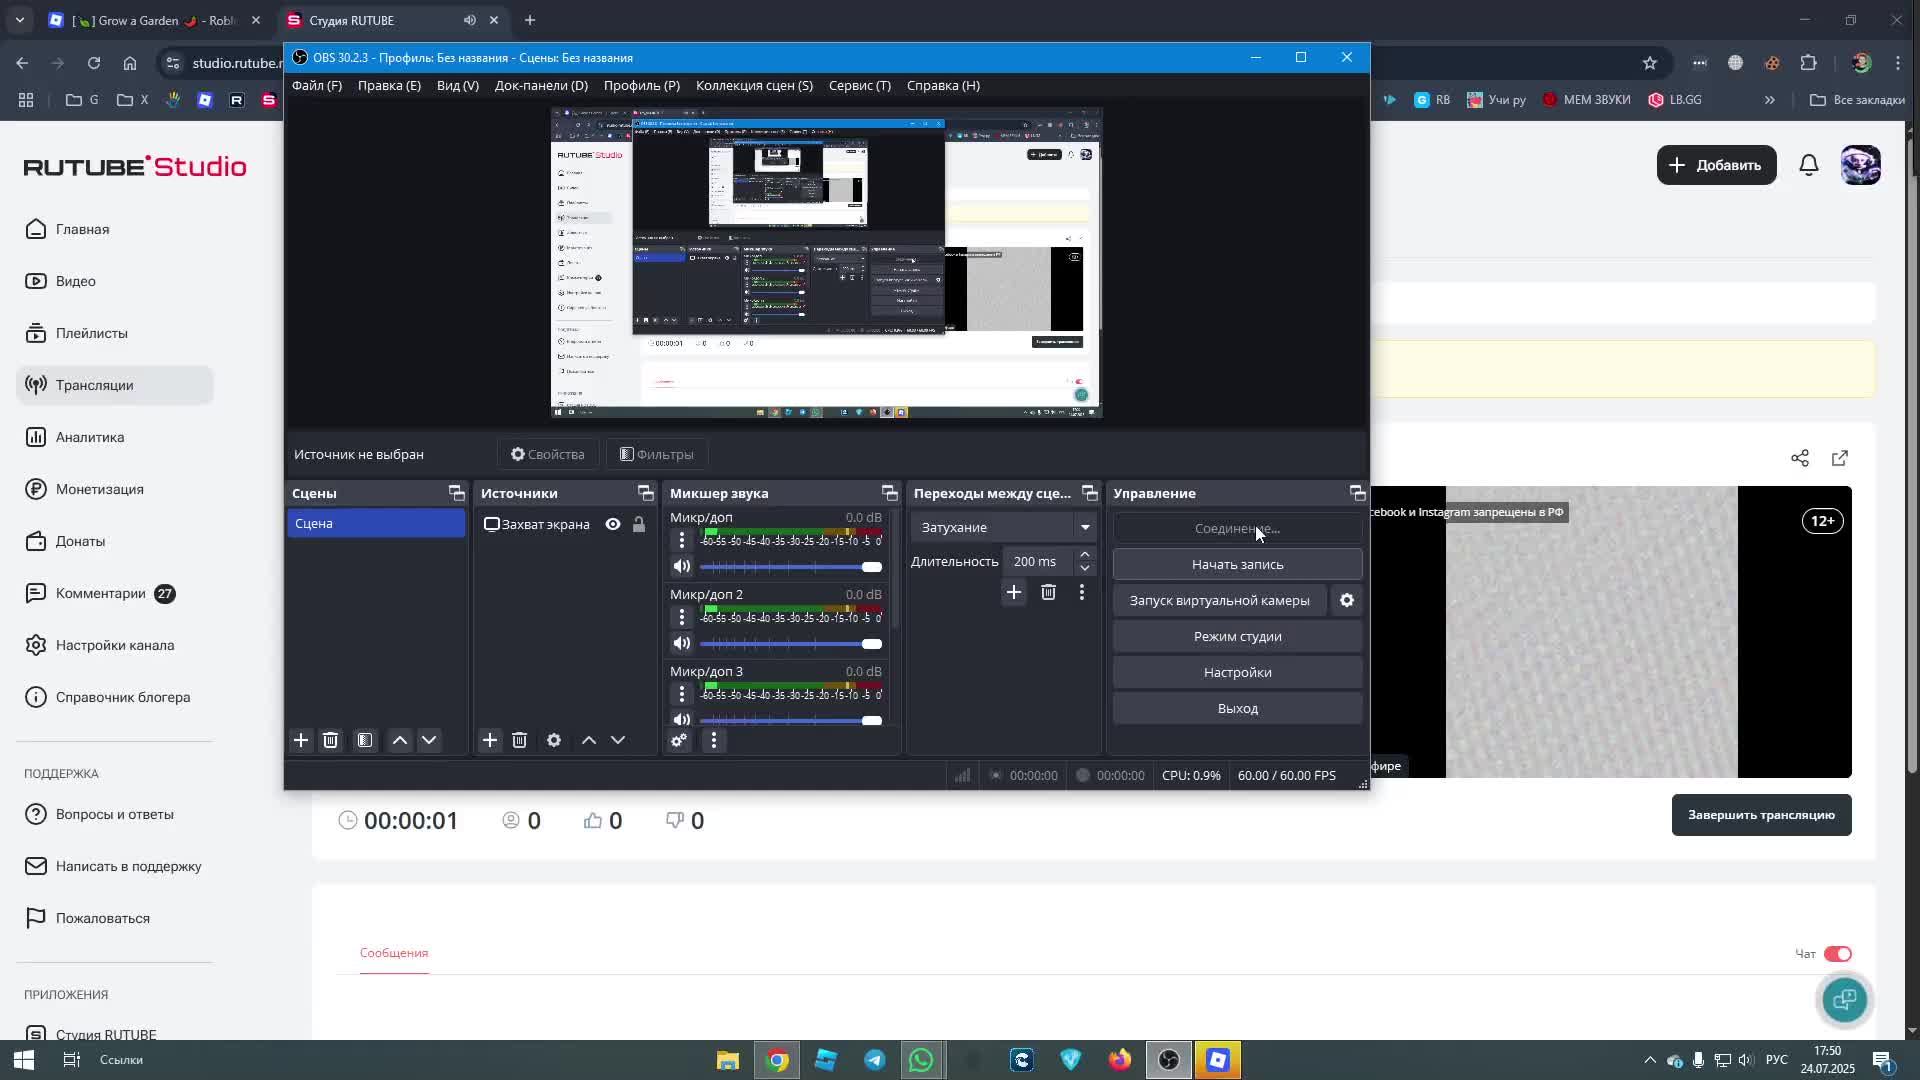Move source up arrow in Sources panel

coord(589,740)
